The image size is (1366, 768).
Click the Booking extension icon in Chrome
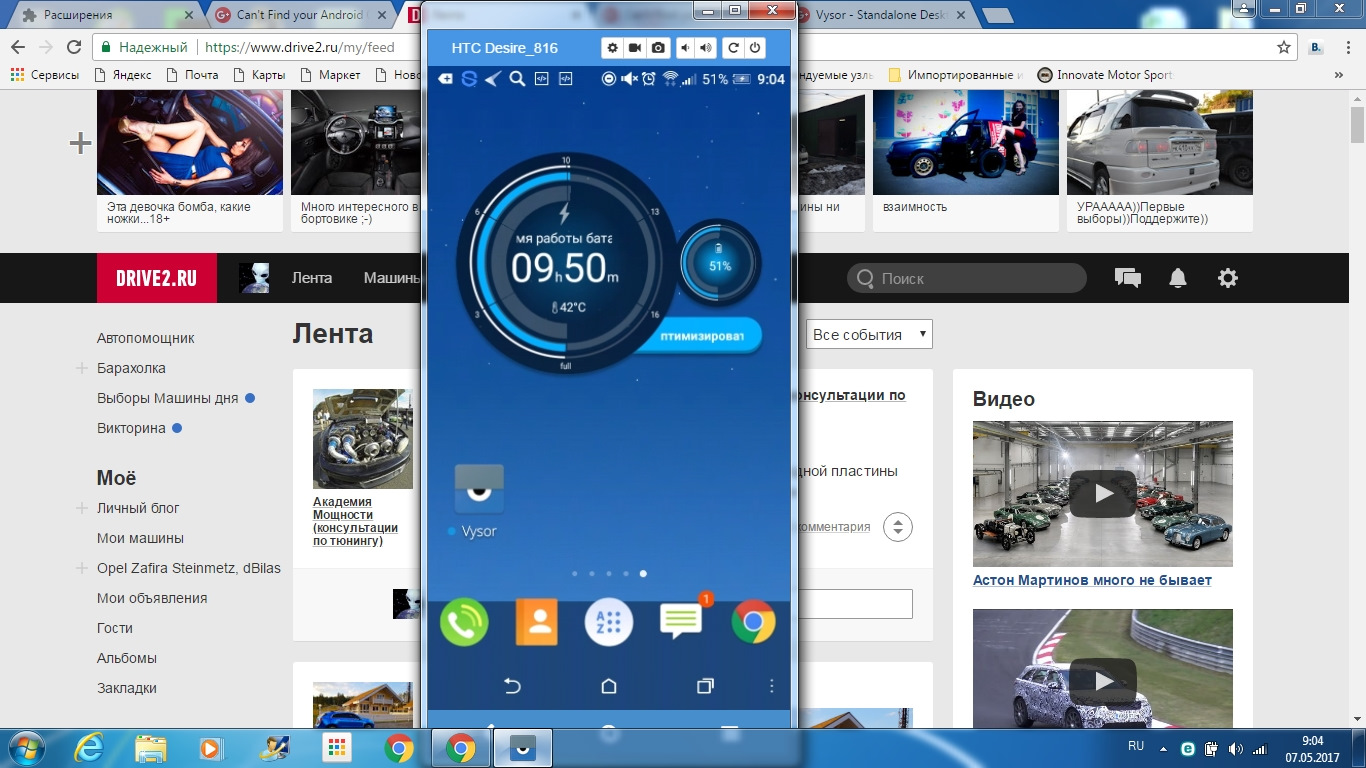1317,47
